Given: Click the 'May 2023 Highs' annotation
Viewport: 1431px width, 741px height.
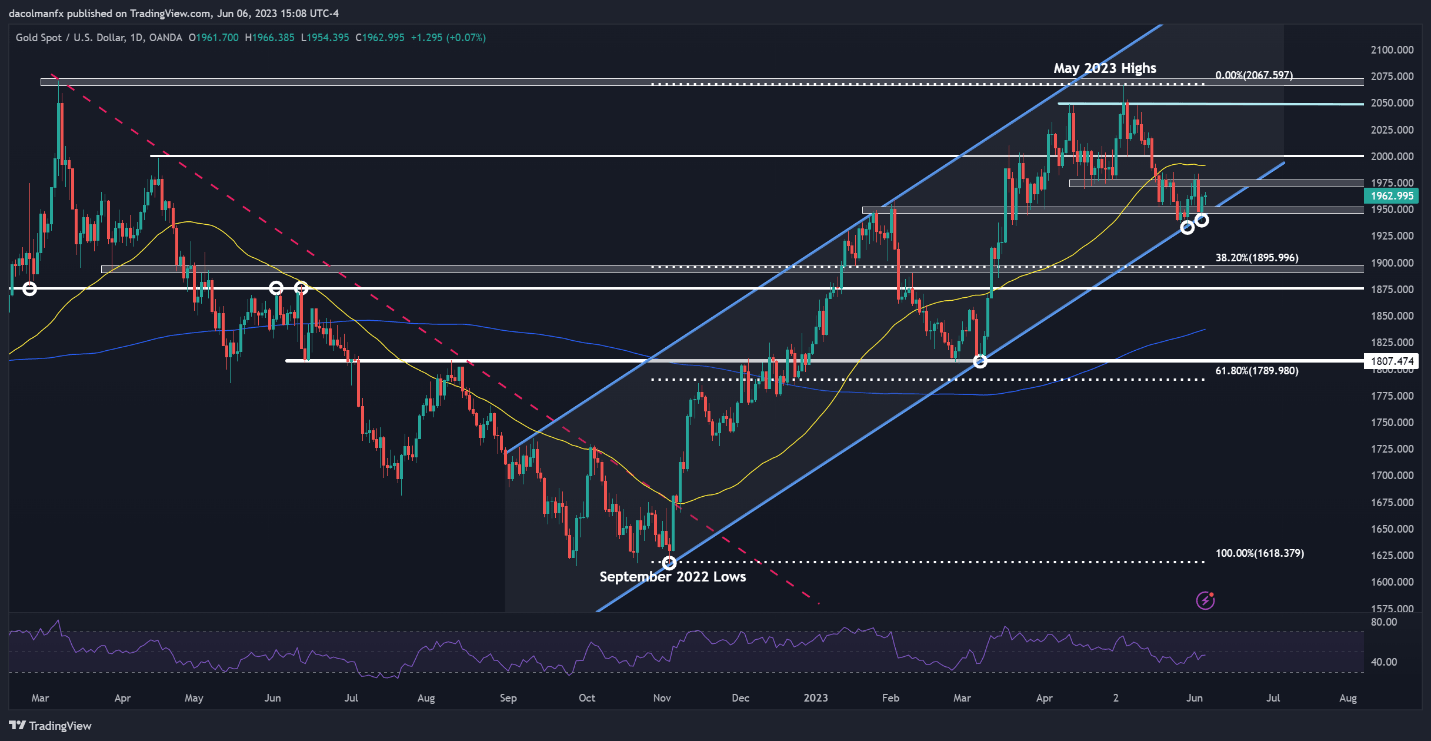Looking at the screenshot, I should [1107, 68].
